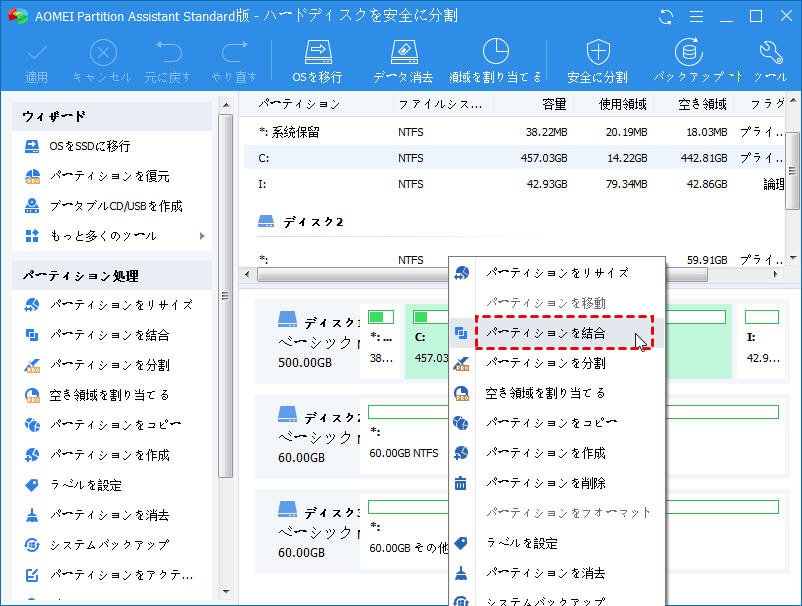The width and height of the screenshot is (802, 606).
Task: Click the icon beside パーティションを分割 in the sidebar
Action: 32,365
